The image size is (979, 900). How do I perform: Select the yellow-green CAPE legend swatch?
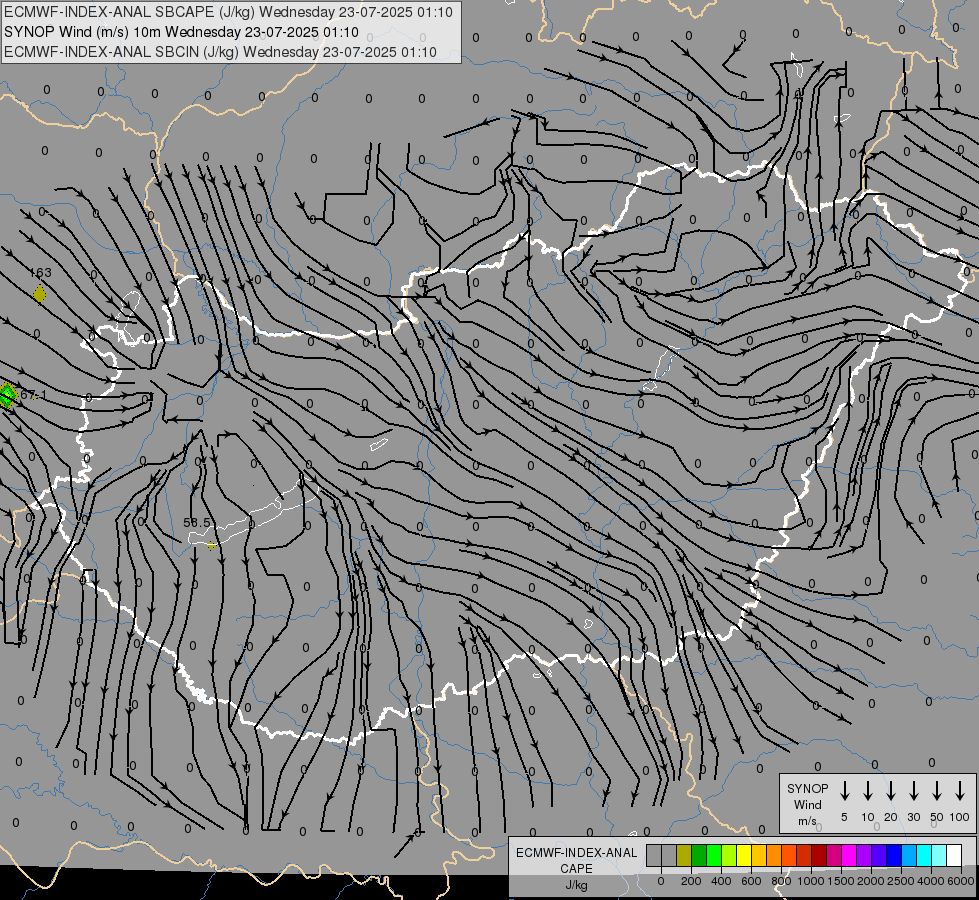[729, 855]
